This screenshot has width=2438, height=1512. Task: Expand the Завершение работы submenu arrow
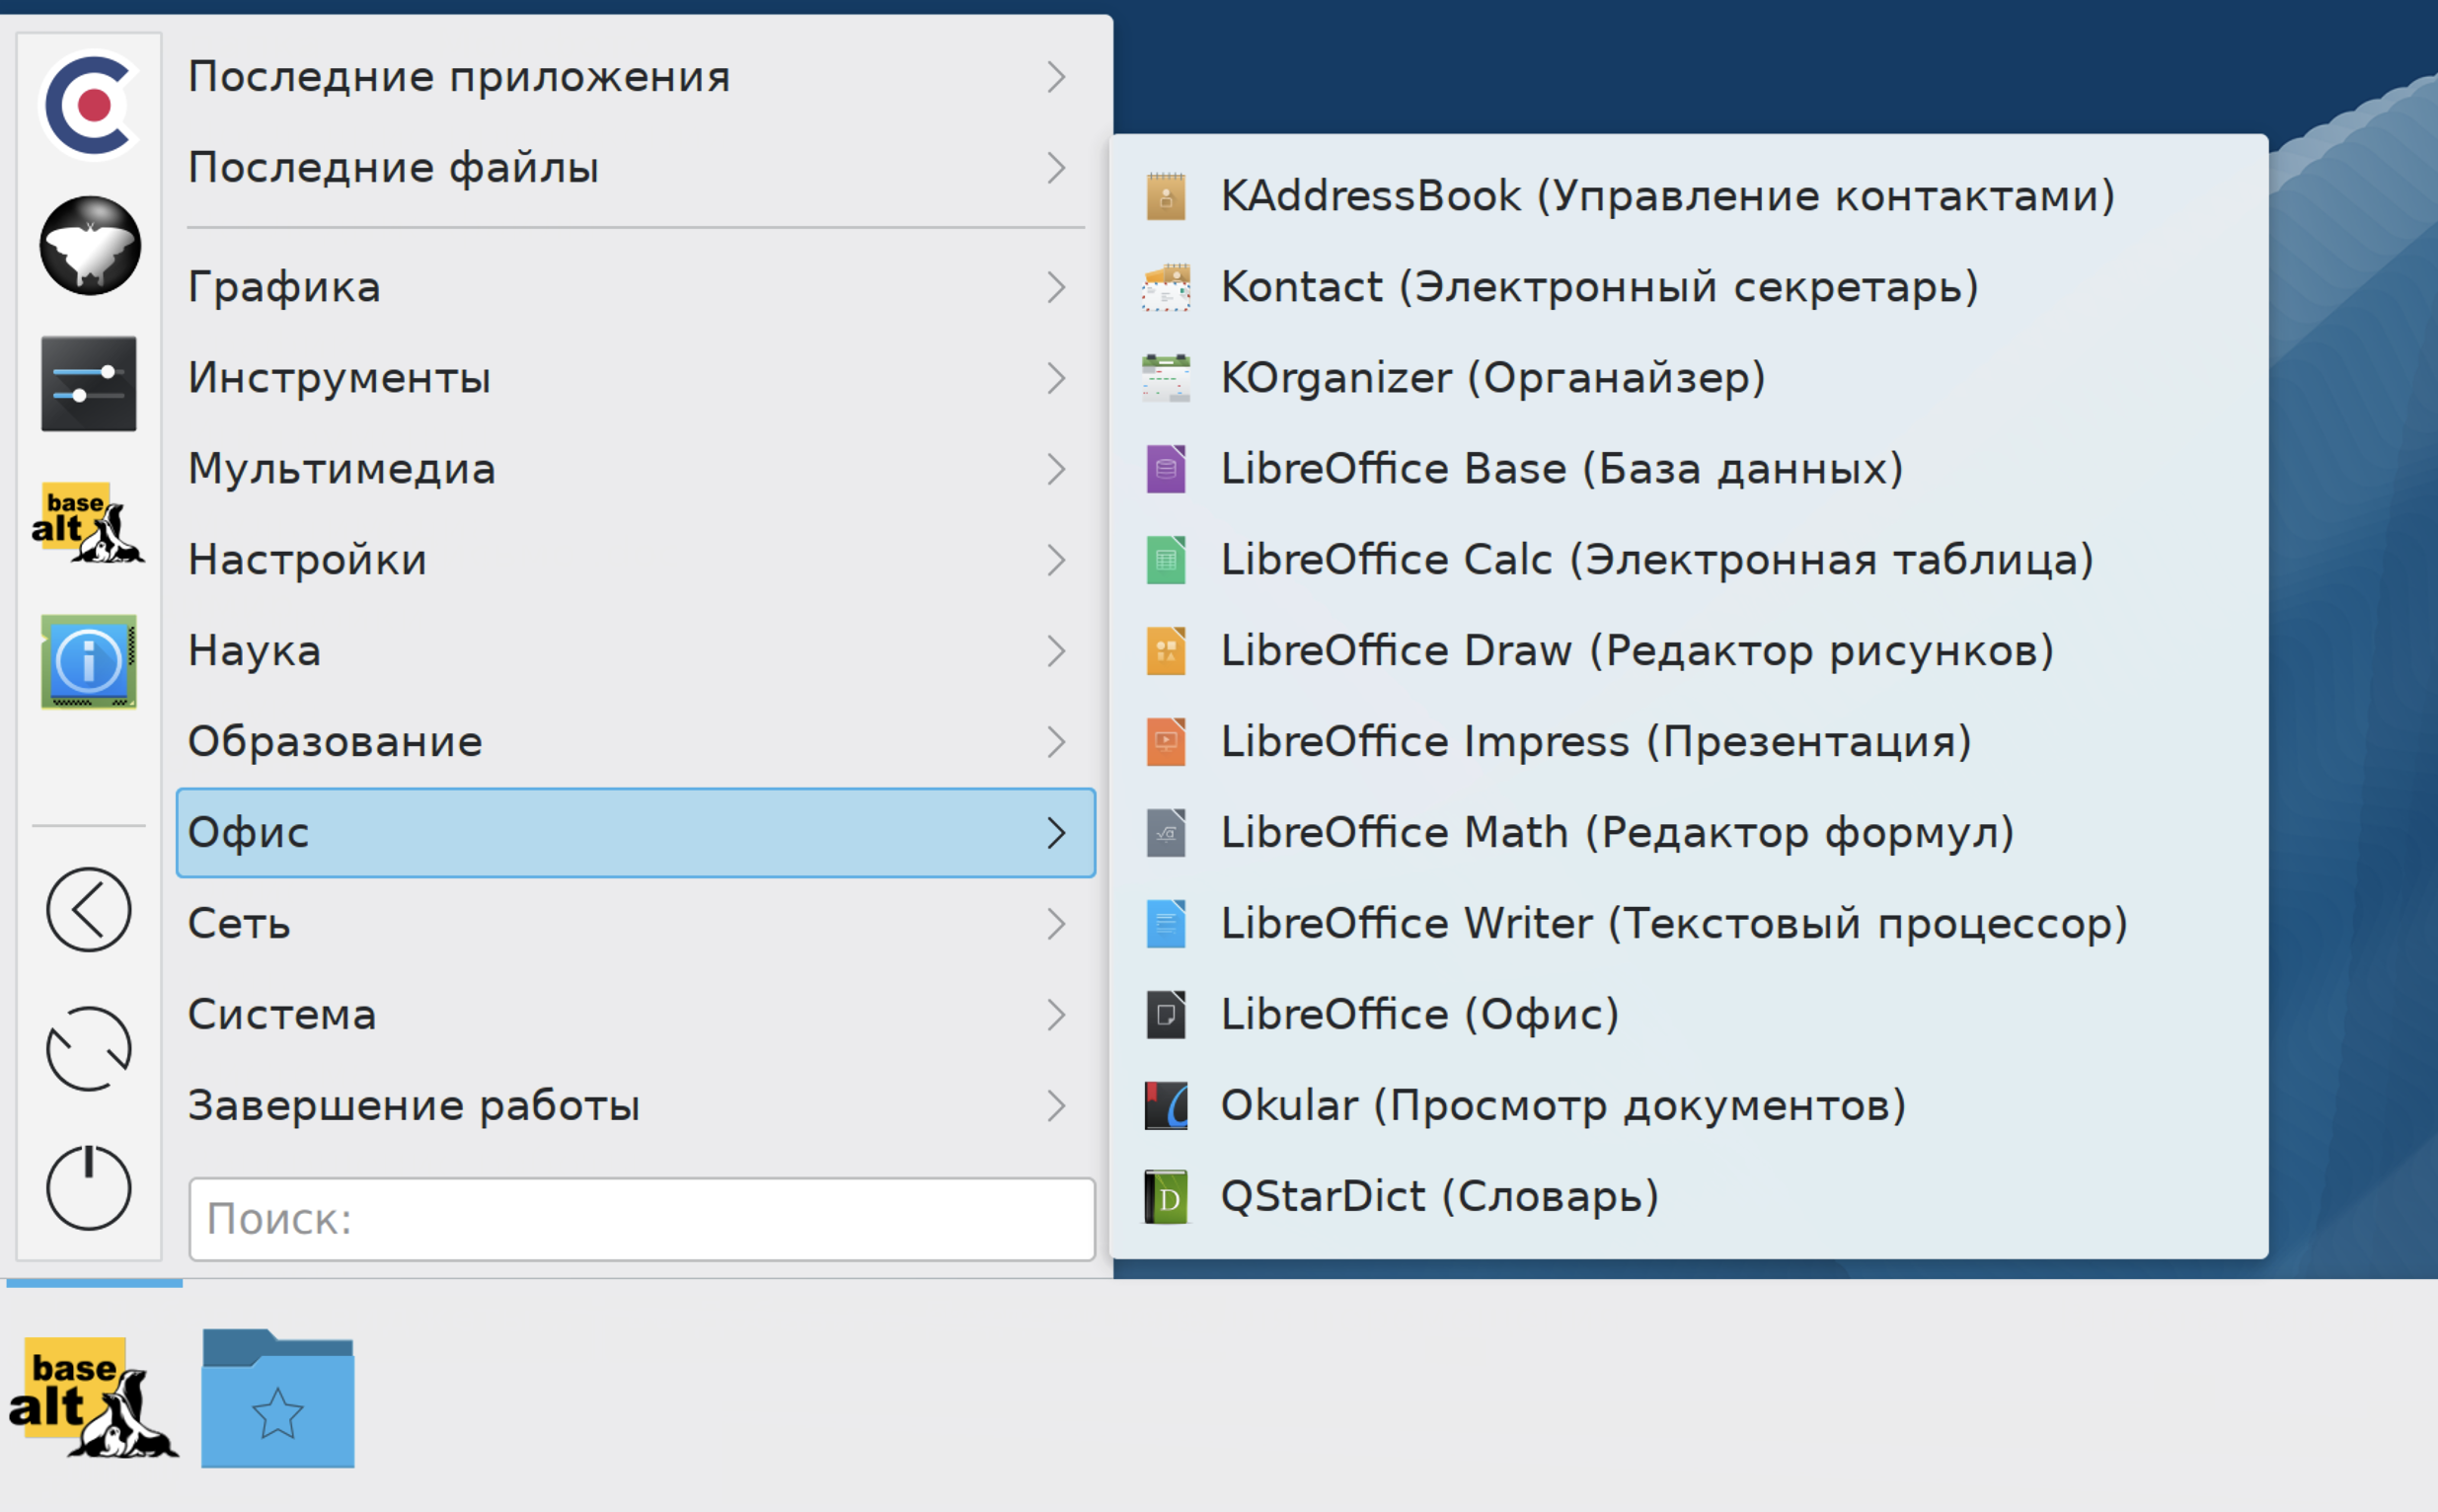(1057, 1106)
